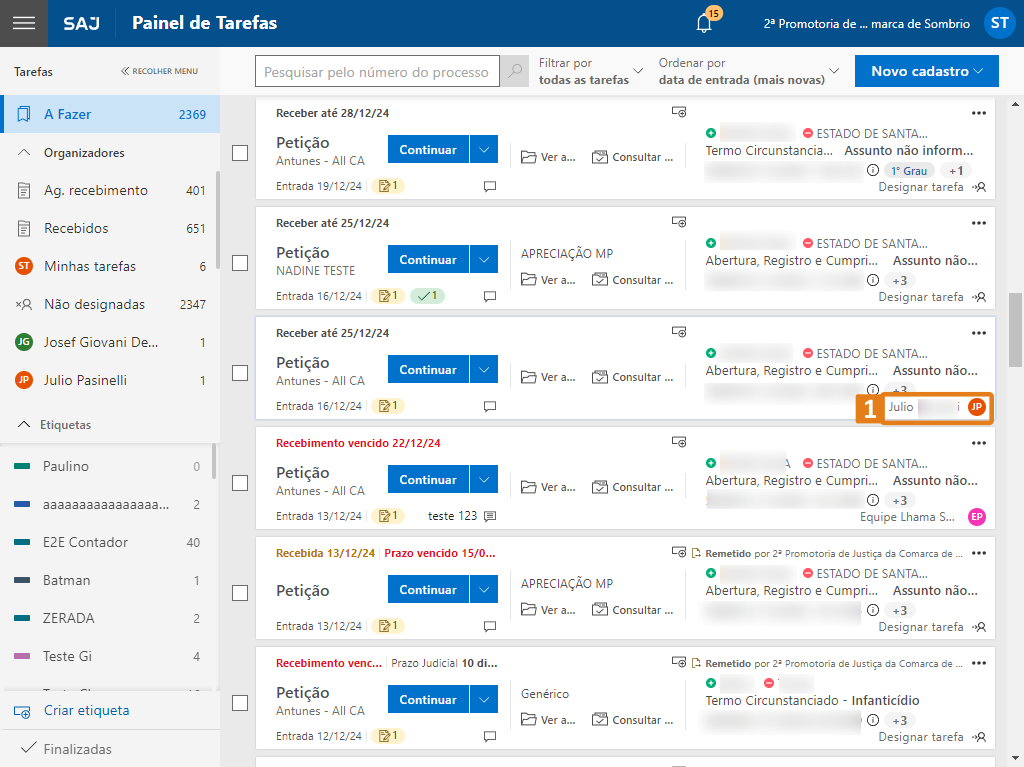
Task: Click comment icon beside 'teste 123'
Action: (490, 516)
